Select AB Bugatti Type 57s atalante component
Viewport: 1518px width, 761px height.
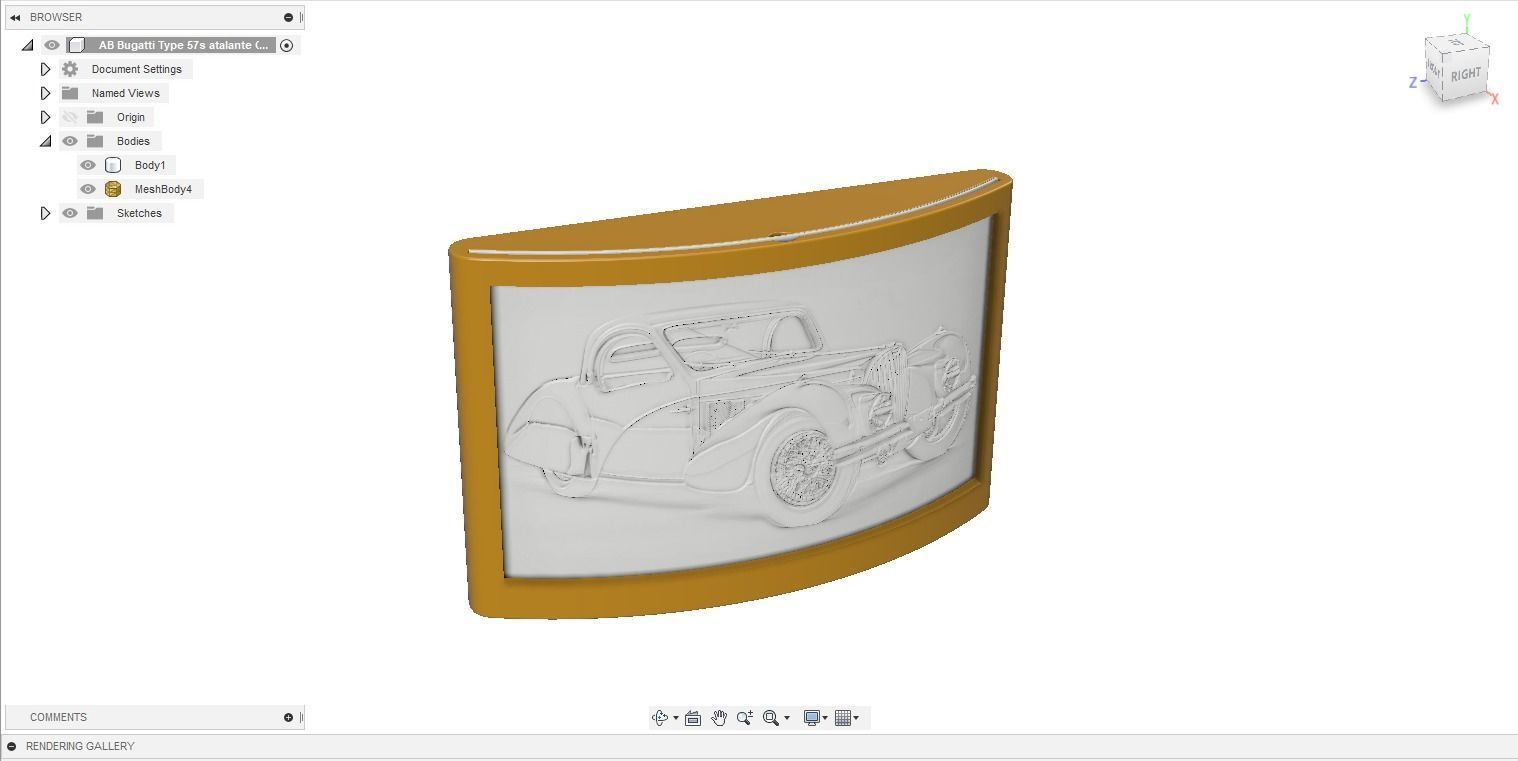pos(183,45)
